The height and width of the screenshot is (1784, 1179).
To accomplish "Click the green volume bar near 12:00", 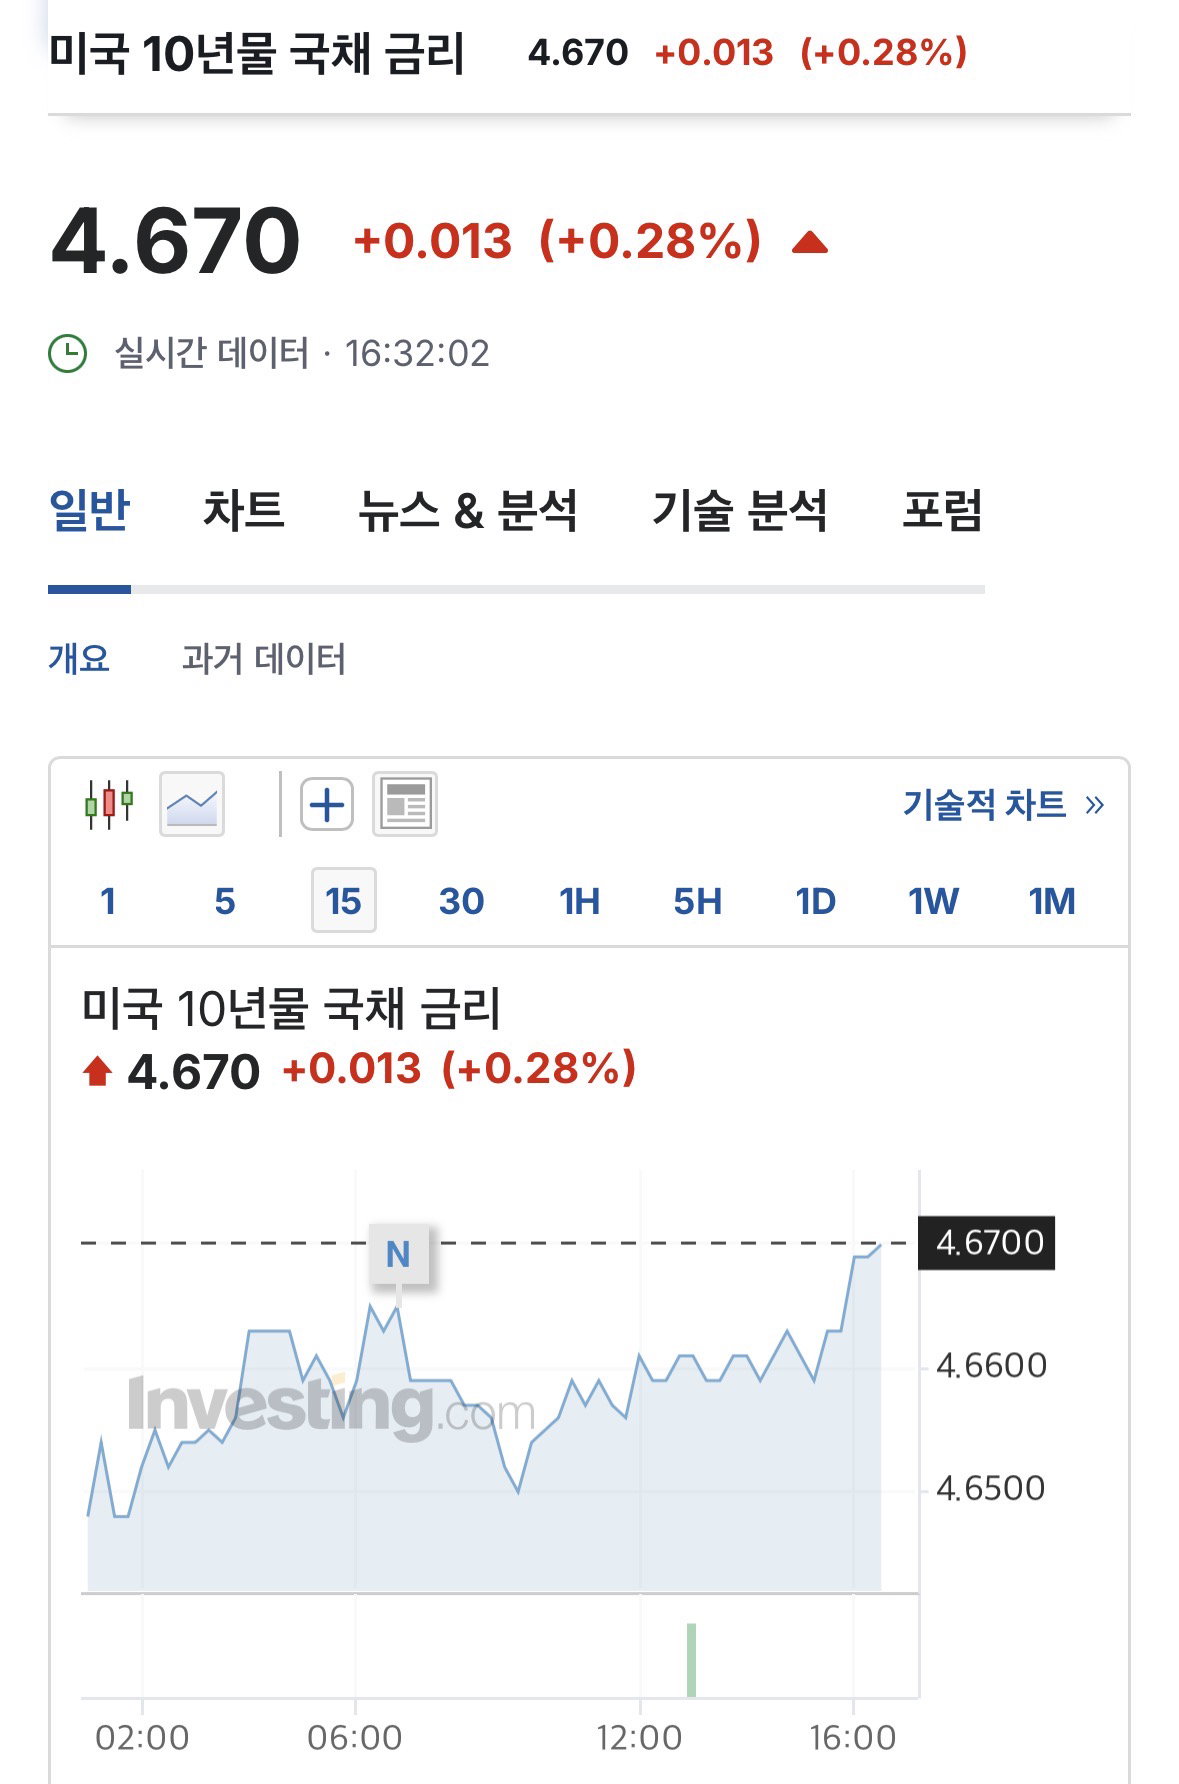I will 691,1660.
